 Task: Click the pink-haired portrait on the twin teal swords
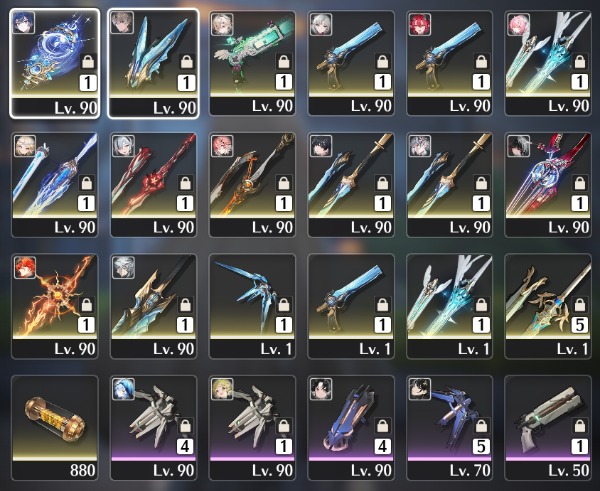pos(518,24)
